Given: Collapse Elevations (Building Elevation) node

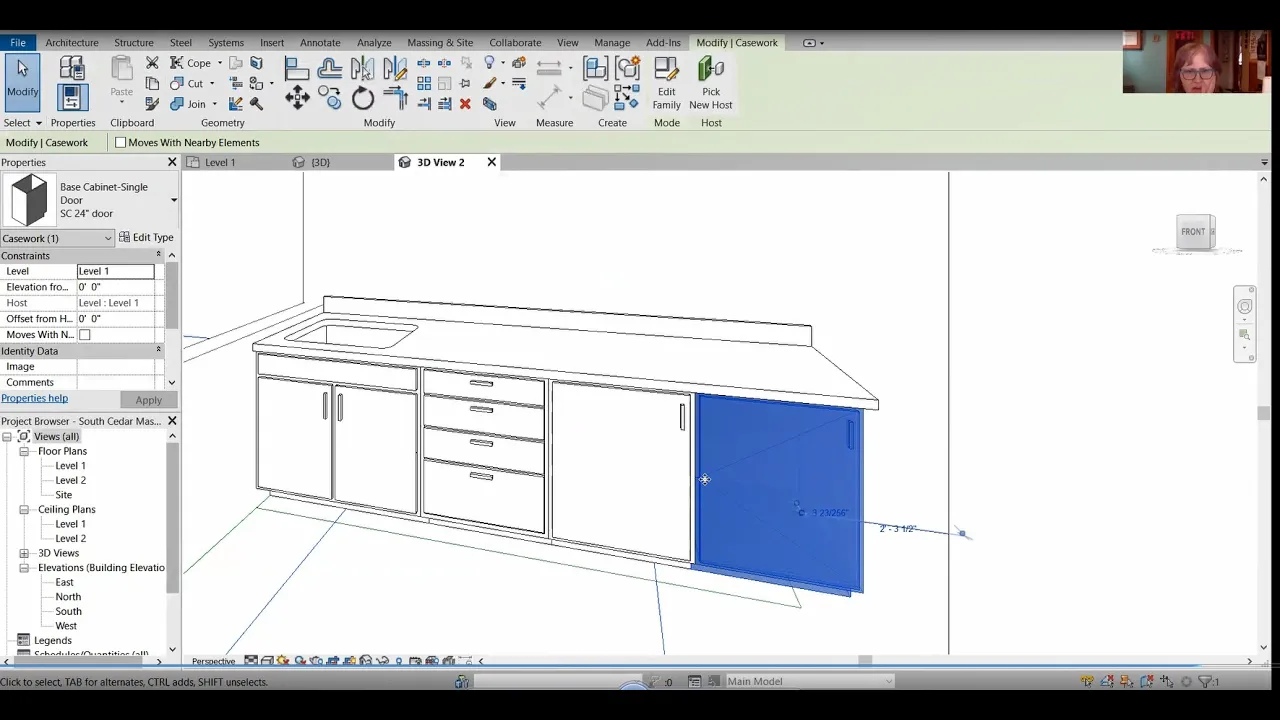Looking at the screenshot, I should pos(24,568).
